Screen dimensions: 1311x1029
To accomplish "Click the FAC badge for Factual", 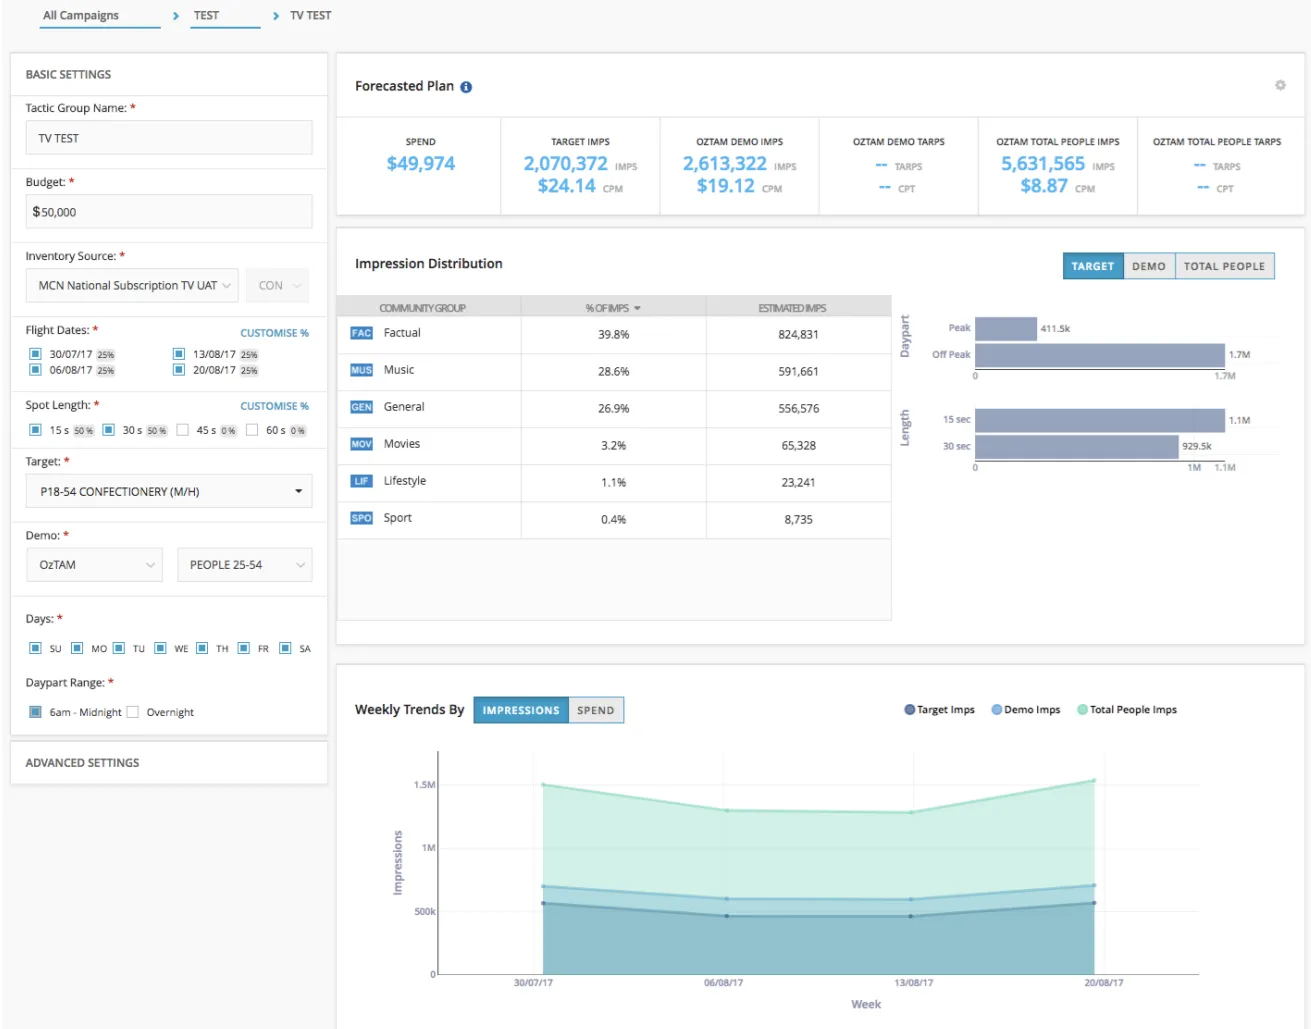I will coord(361,333).
